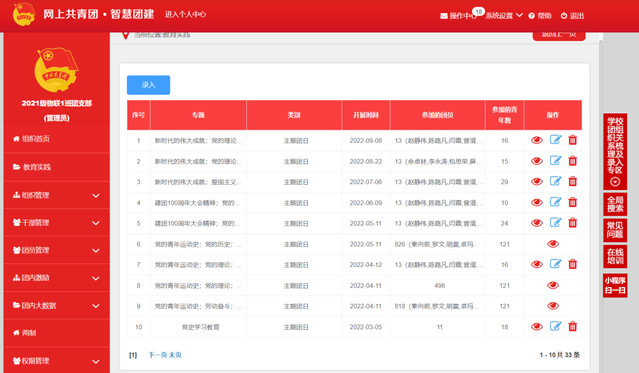Edit the 2022-04-12 activity record
The height and width of the screenshot is (373, 639).
coord(555,264)
